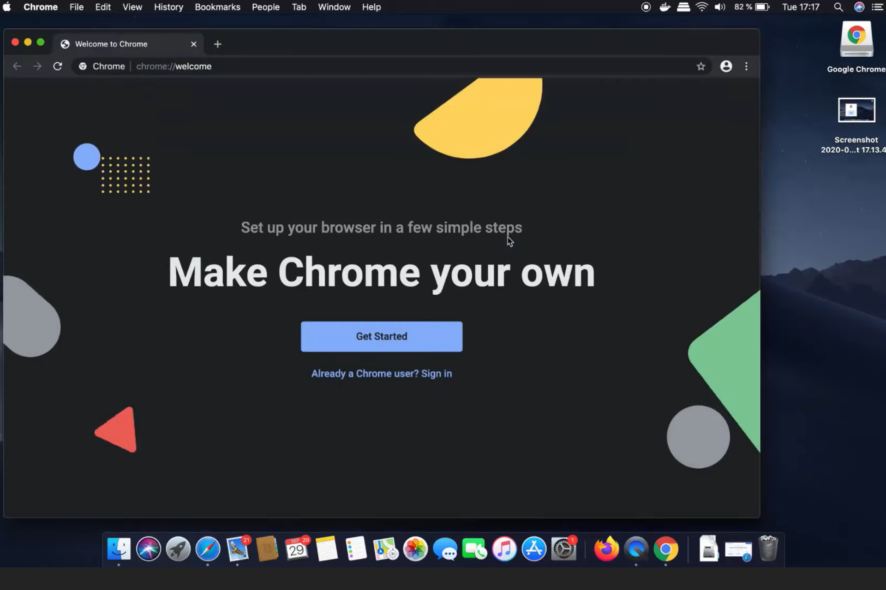The image size is (886, 590).
Task: Open the File menu
Action: click(76, 7)
